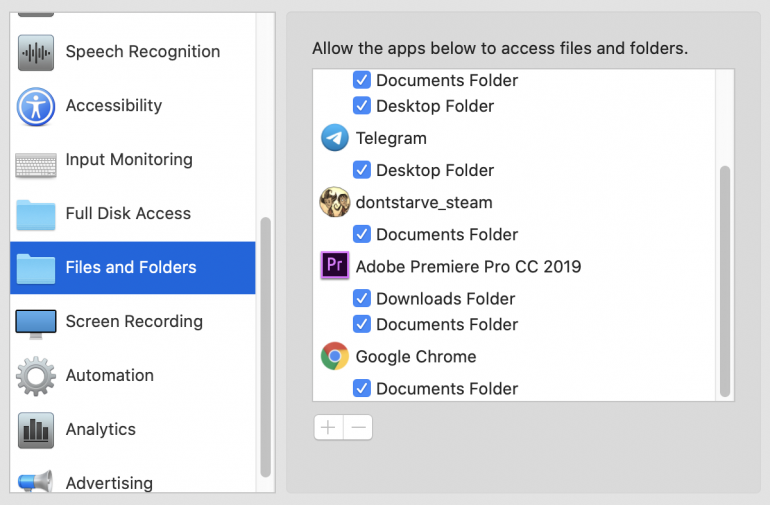Click the Google Chrome app icon
The image size is (770, 505).
click(x=335, y=356)
